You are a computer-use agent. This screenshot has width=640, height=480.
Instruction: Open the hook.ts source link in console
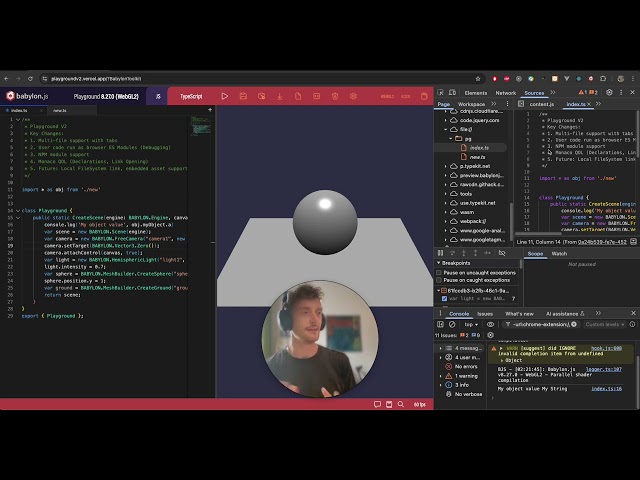click(x=606, y=348)
